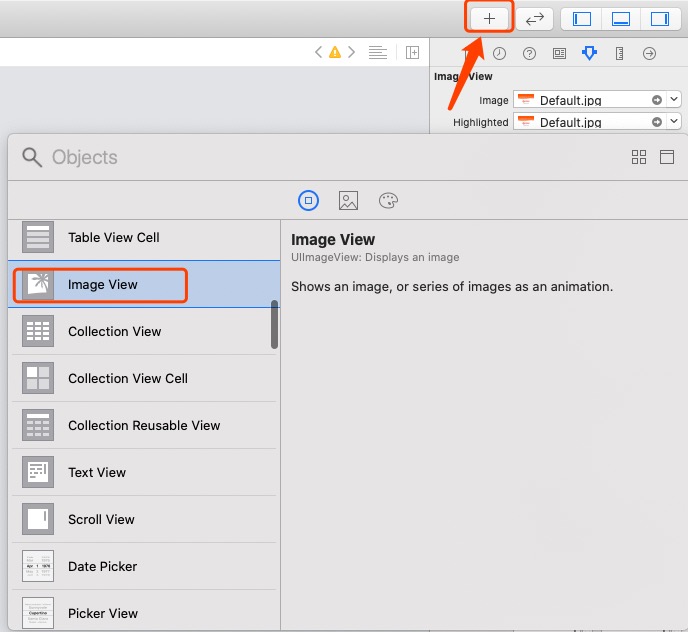688x632 pixels.
Task: Click the code review arrows button
Action: [535, 18]
